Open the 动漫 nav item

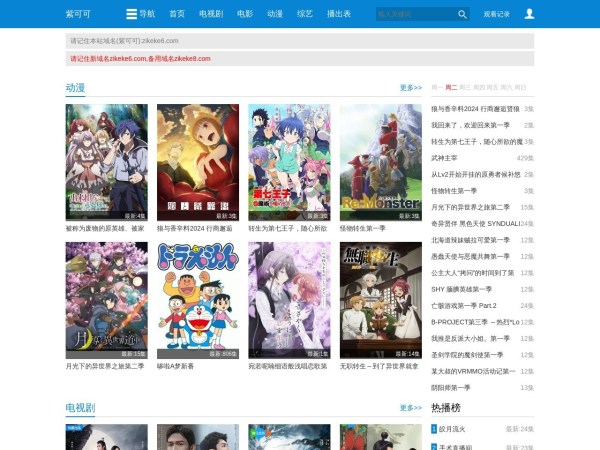275,14
